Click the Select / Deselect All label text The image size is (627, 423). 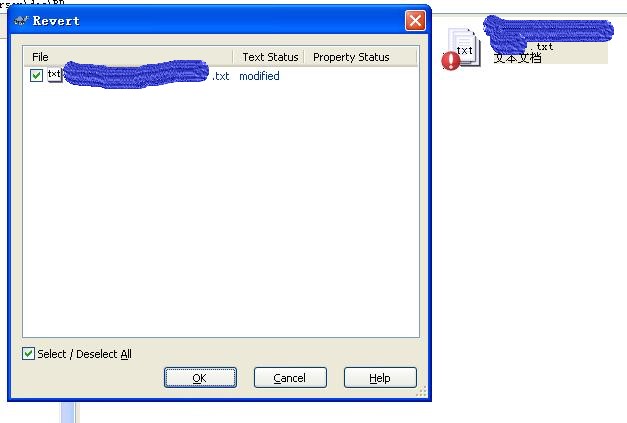pos(84,354)
